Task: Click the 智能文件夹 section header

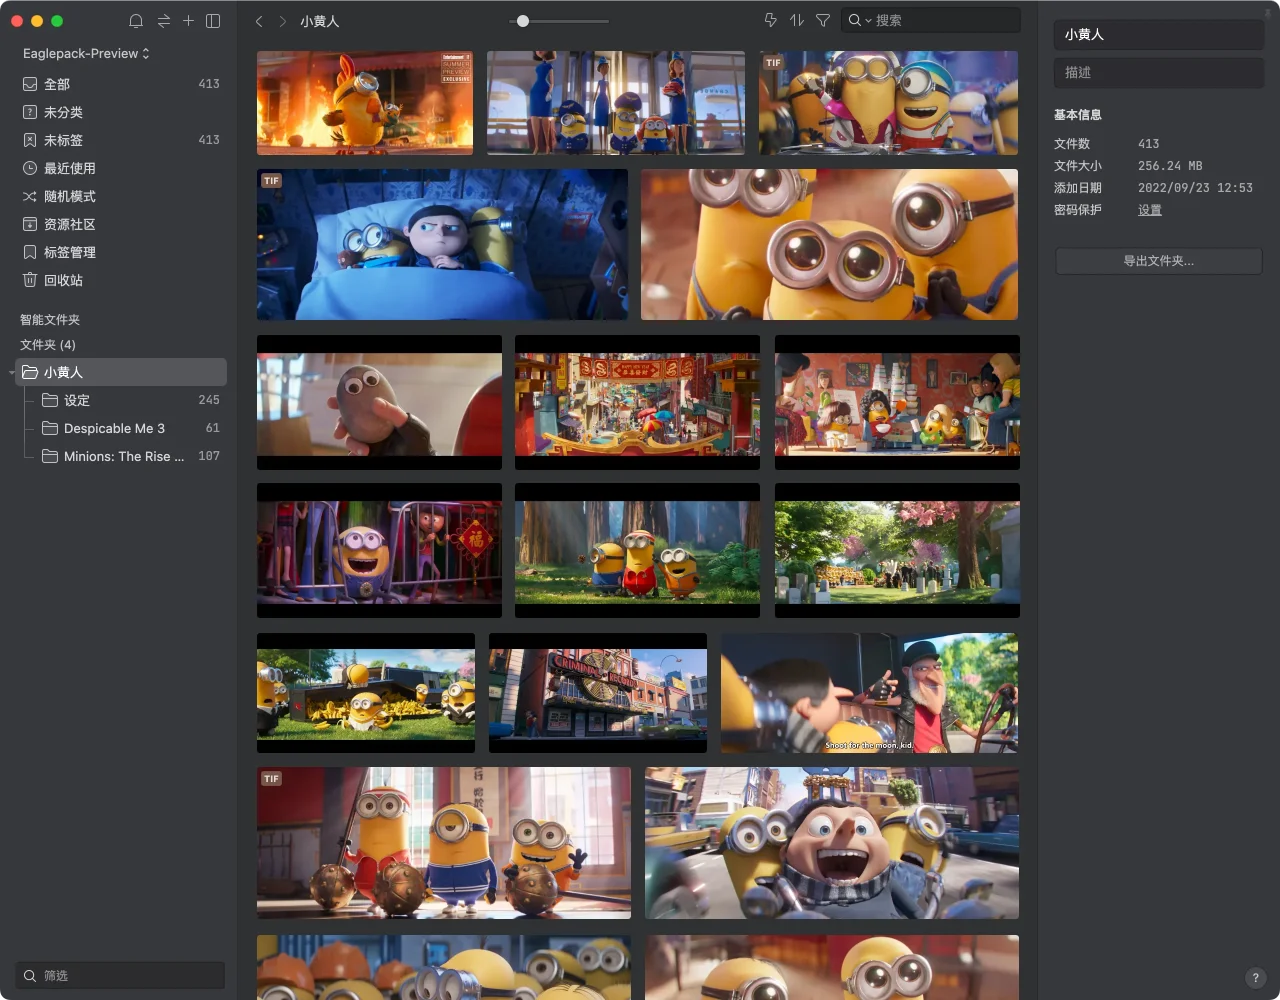Action: pos(50,320)
